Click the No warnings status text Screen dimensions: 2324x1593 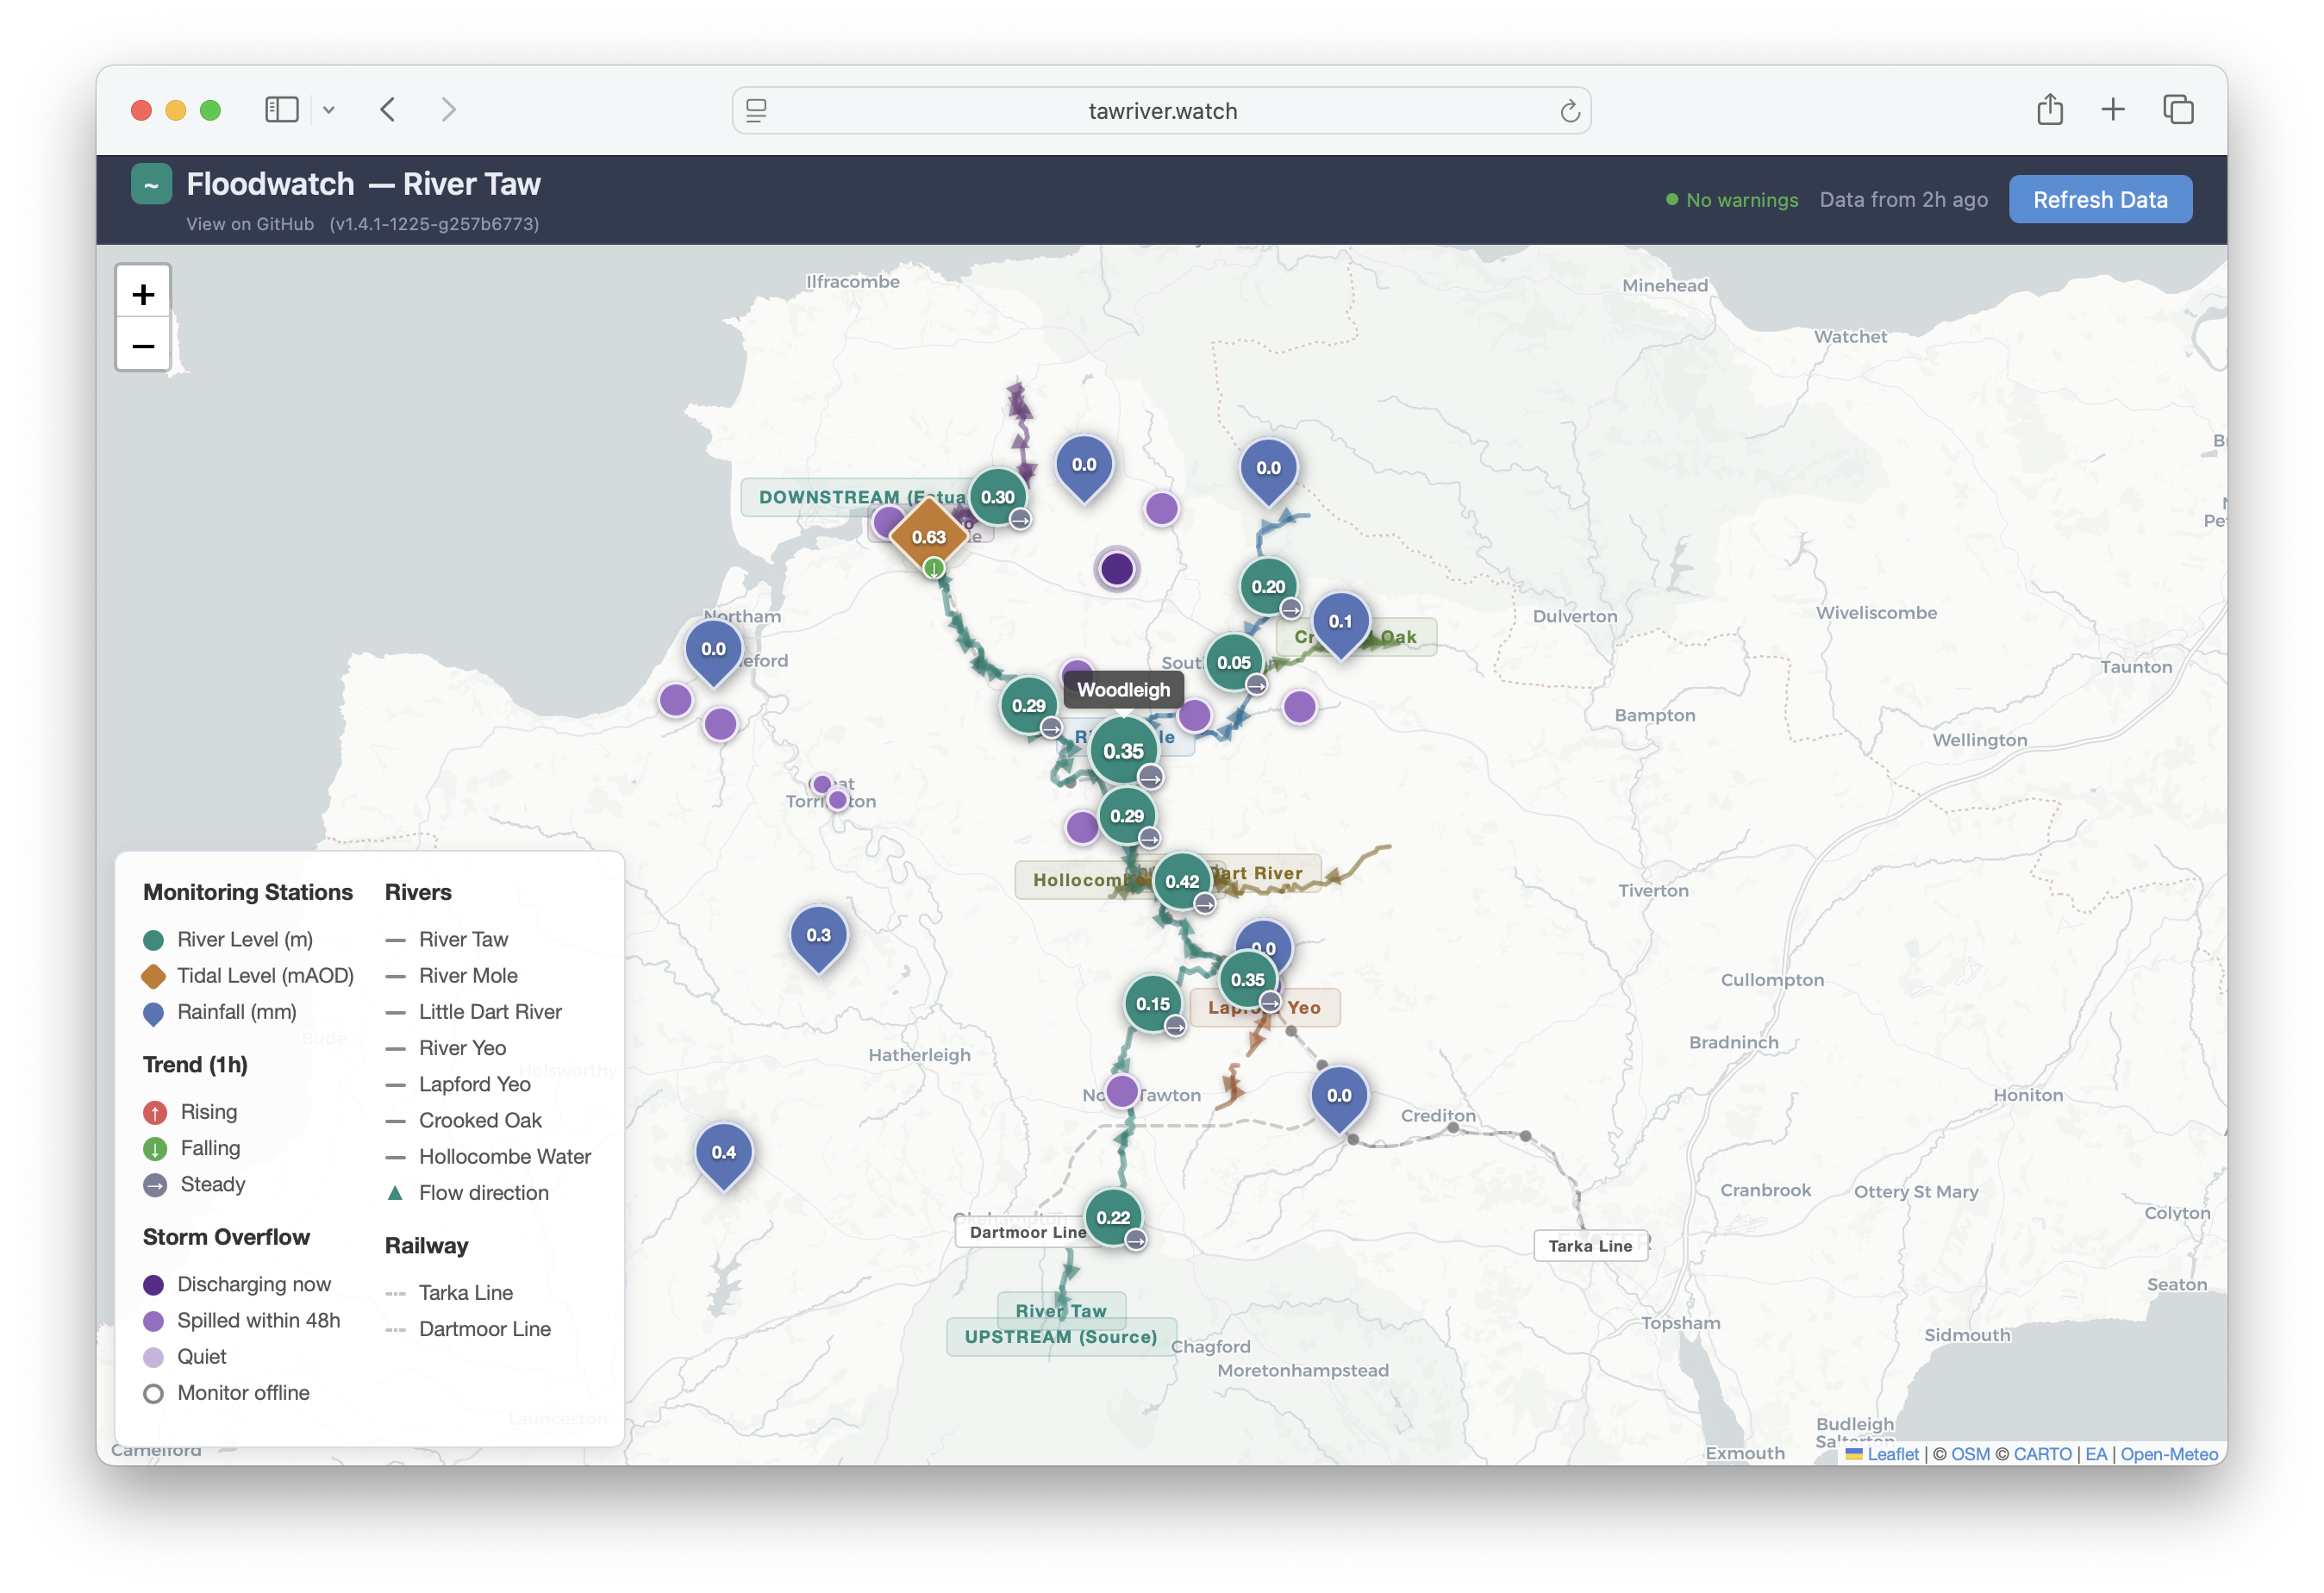[1741, 200]
